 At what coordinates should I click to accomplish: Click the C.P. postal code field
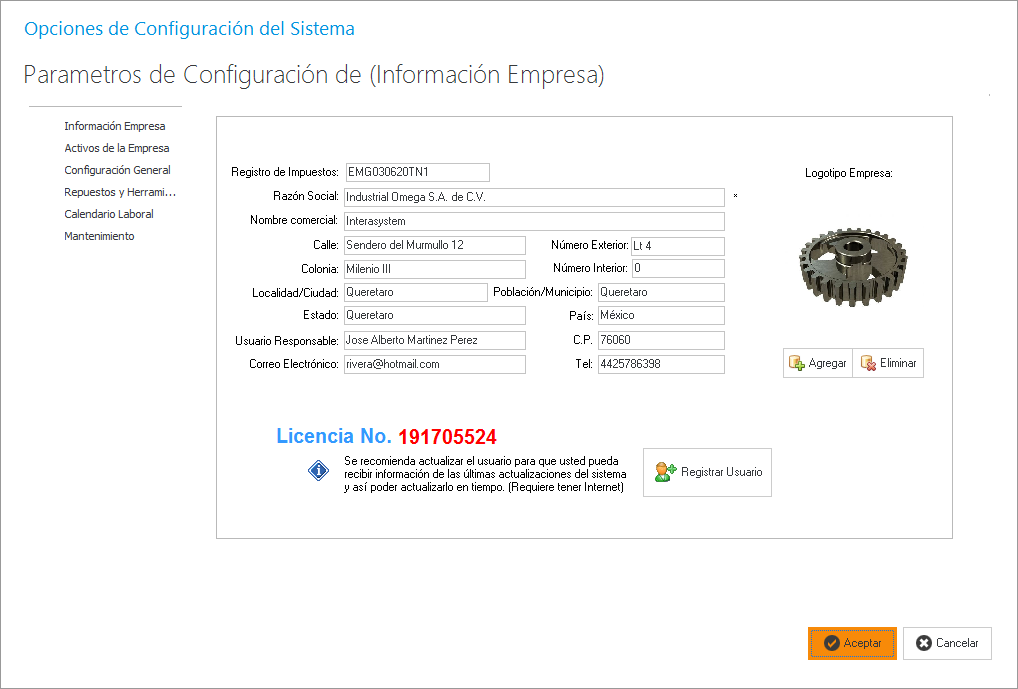(x=660, y=340)
